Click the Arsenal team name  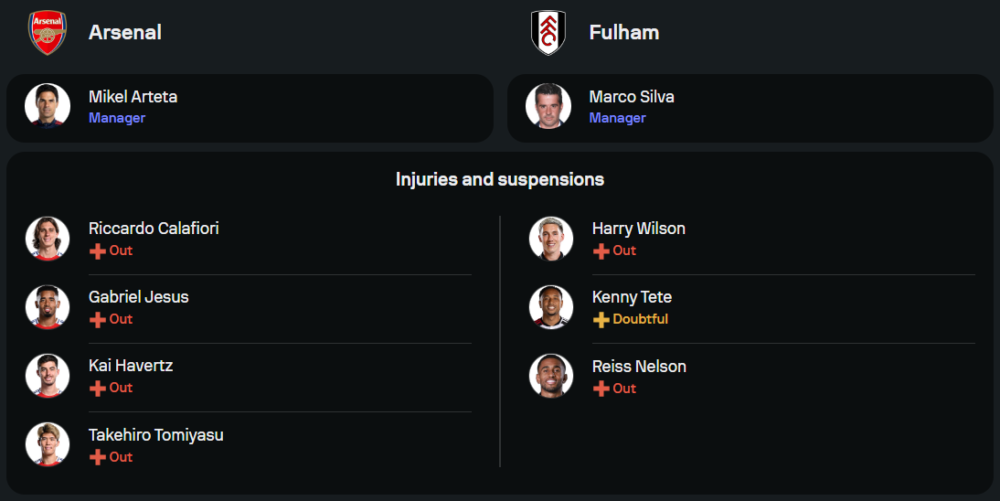pyautogui.click(x=125, y=32)
